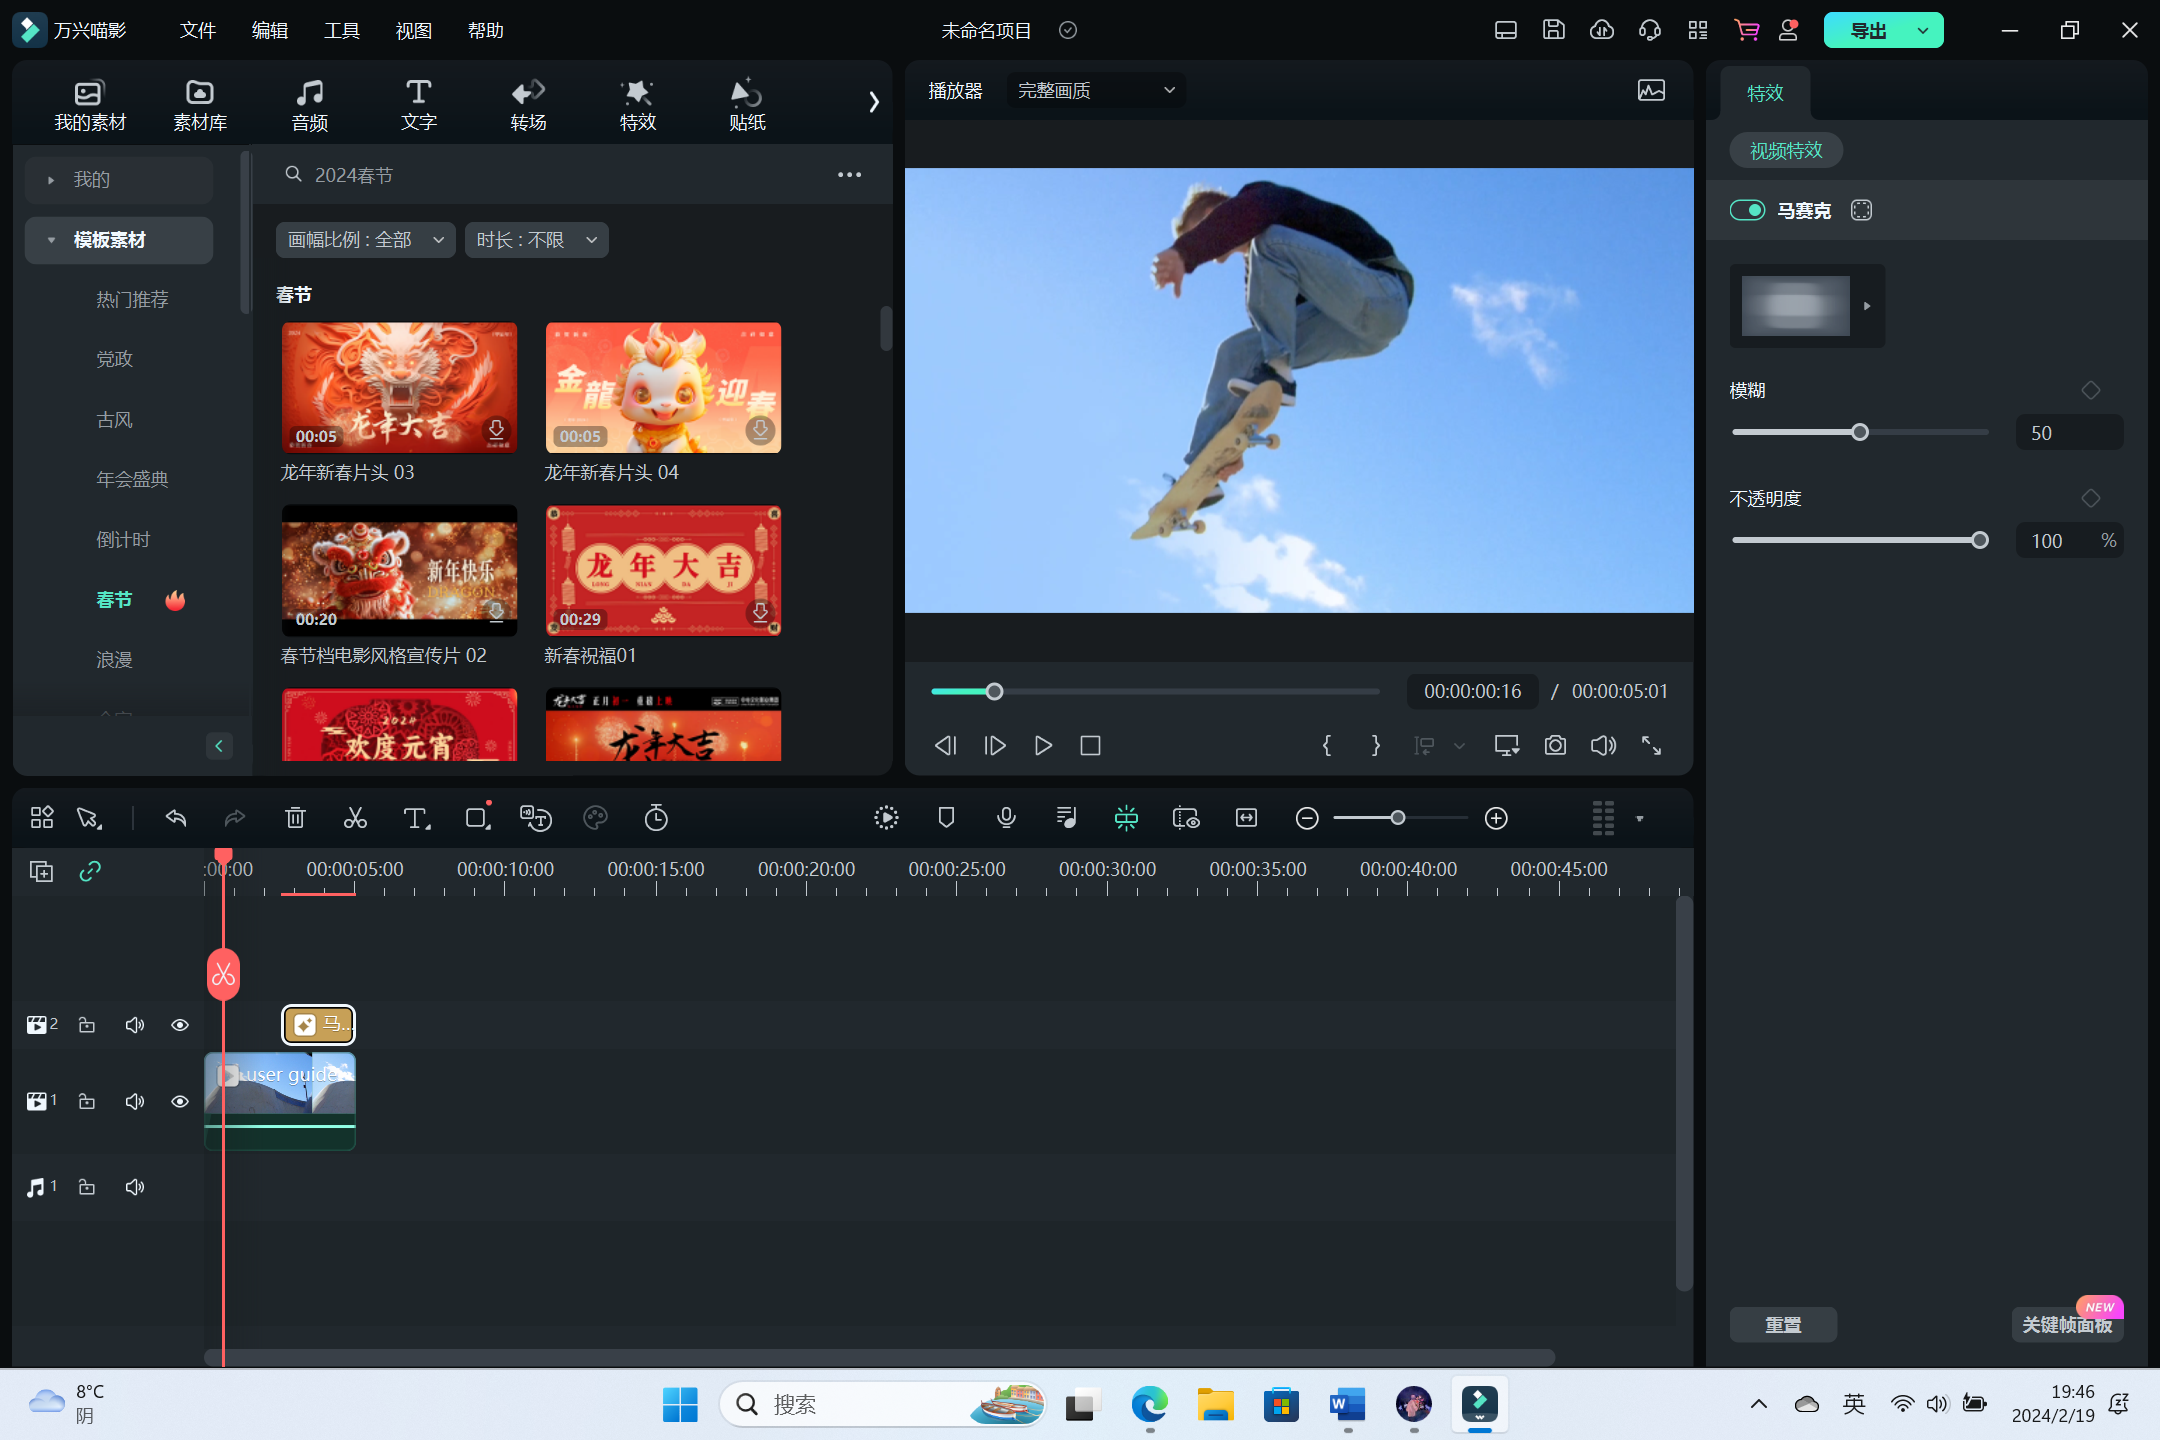Screen dimensions: 2160x1440
Task: Open the 完整画质 playback quality dropdown
Action: point(1095,91)
